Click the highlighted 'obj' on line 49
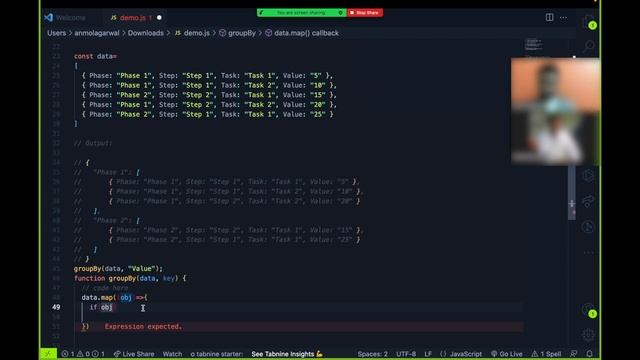 pyautogui.click(x=107, y=307)
